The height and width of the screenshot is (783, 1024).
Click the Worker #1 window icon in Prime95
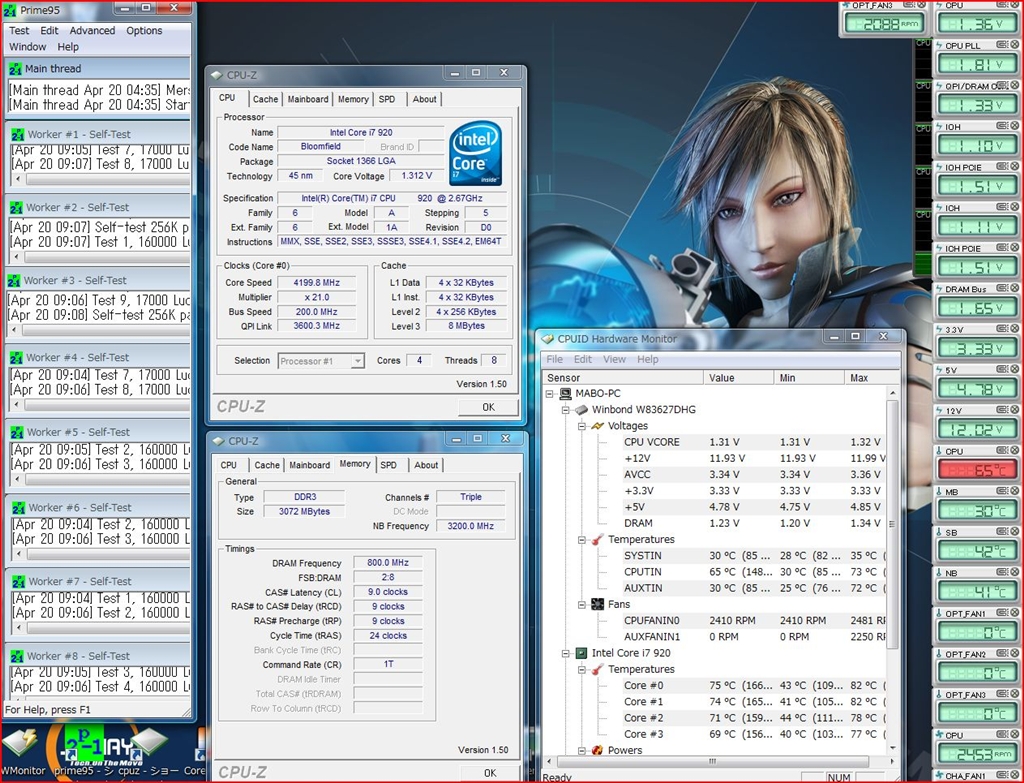[17, 134]
